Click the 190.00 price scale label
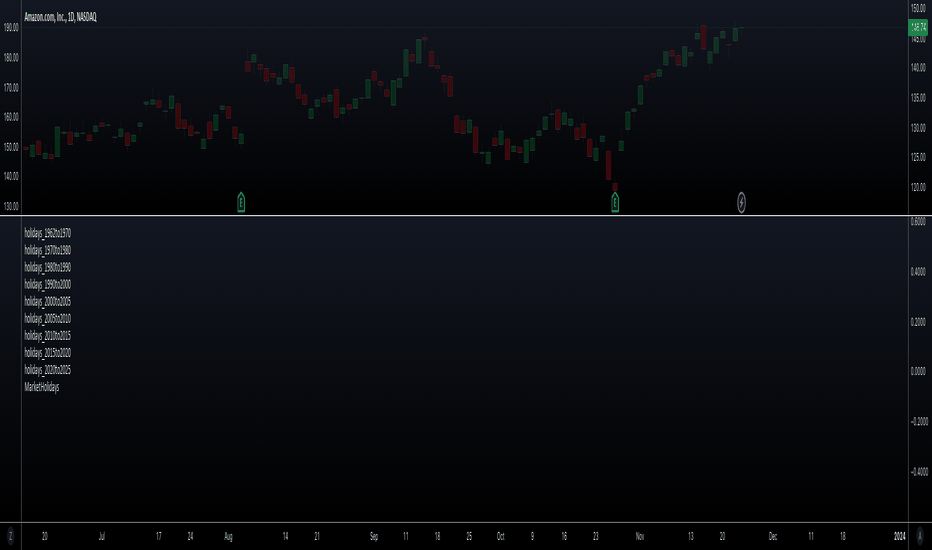 pyautogui.click(x=11, y=27)
